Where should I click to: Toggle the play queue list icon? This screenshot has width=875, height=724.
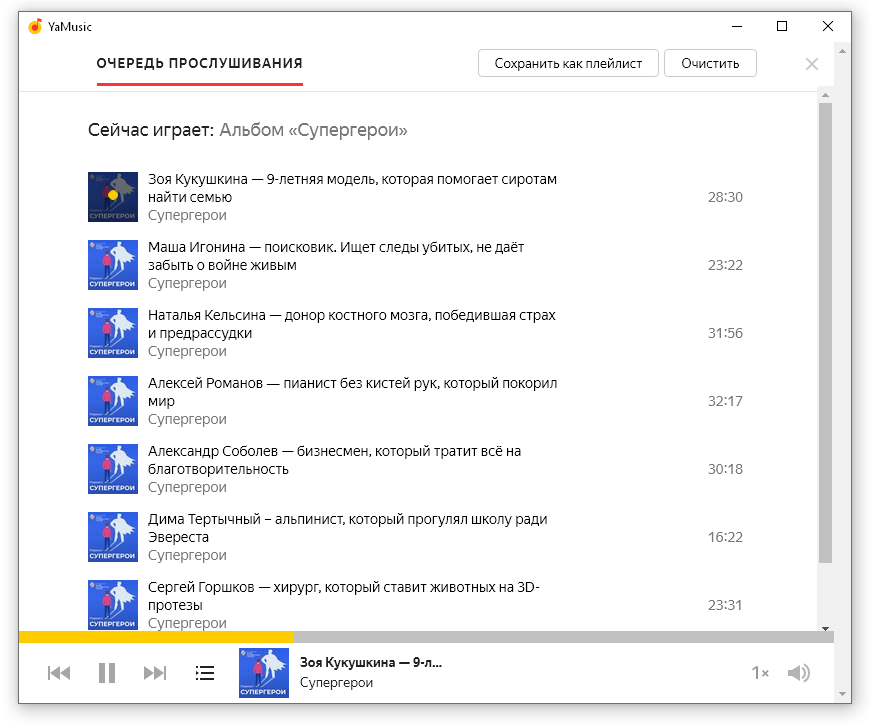click(x=205, y=673)
